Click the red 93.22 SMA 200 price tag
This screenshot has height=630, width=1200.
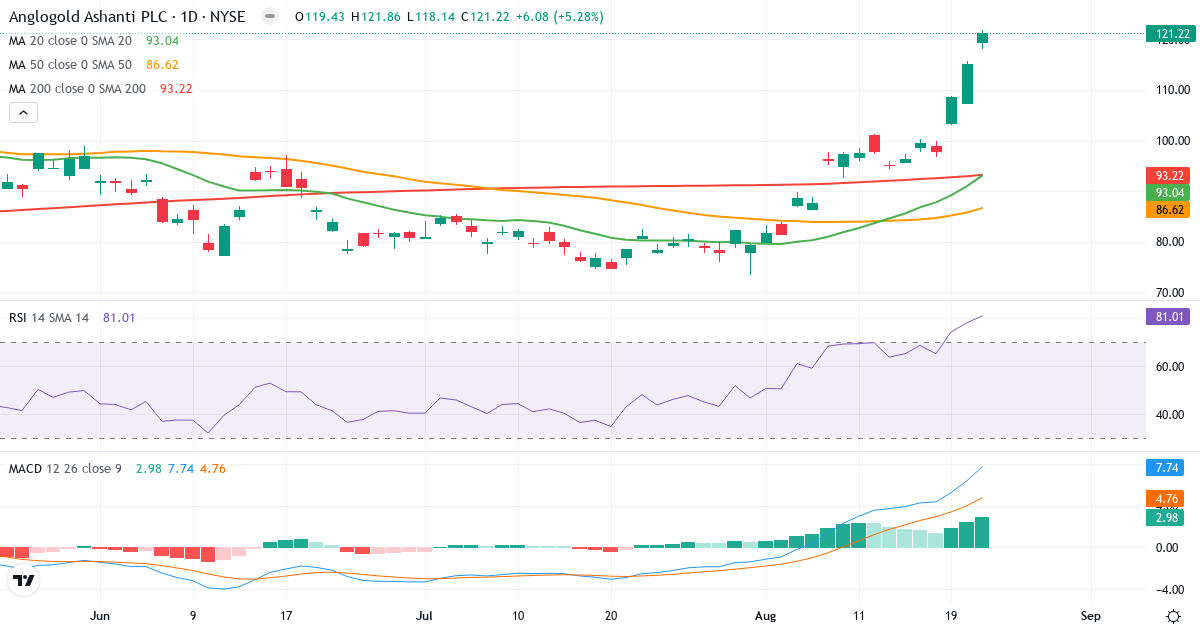(1170, 175)
